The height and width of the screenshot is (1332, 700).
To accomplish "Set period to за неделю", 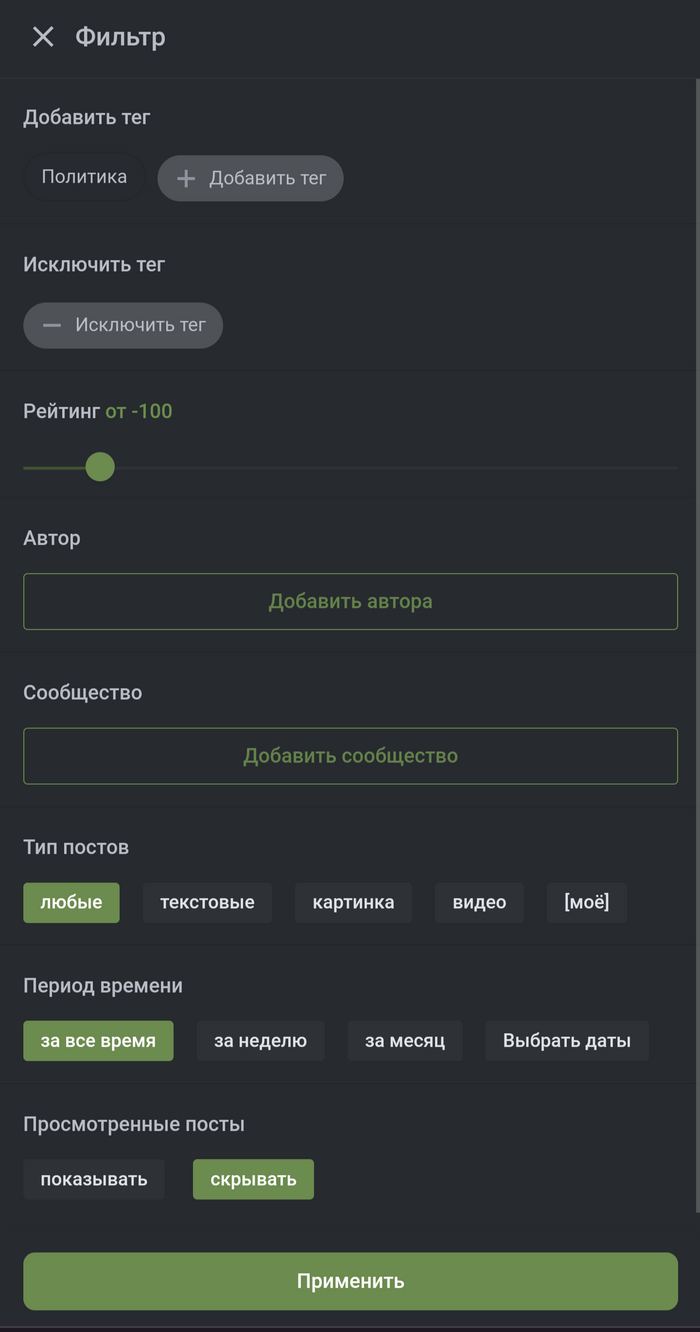I will pyautogui.click(x=260, y=1040).
